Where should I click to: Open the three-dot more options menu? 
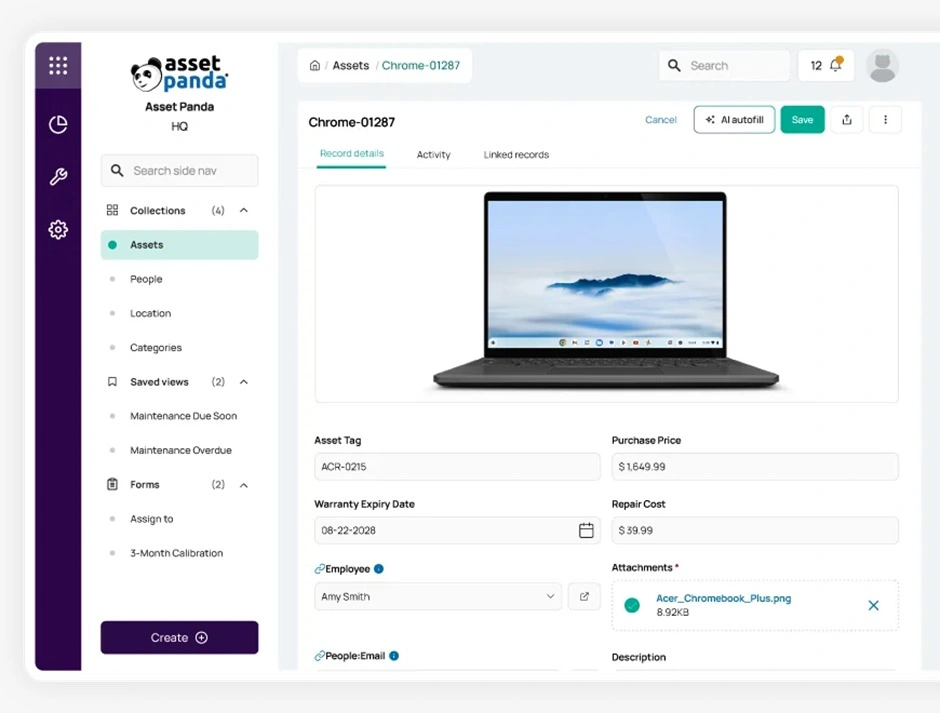click(885, 119)
